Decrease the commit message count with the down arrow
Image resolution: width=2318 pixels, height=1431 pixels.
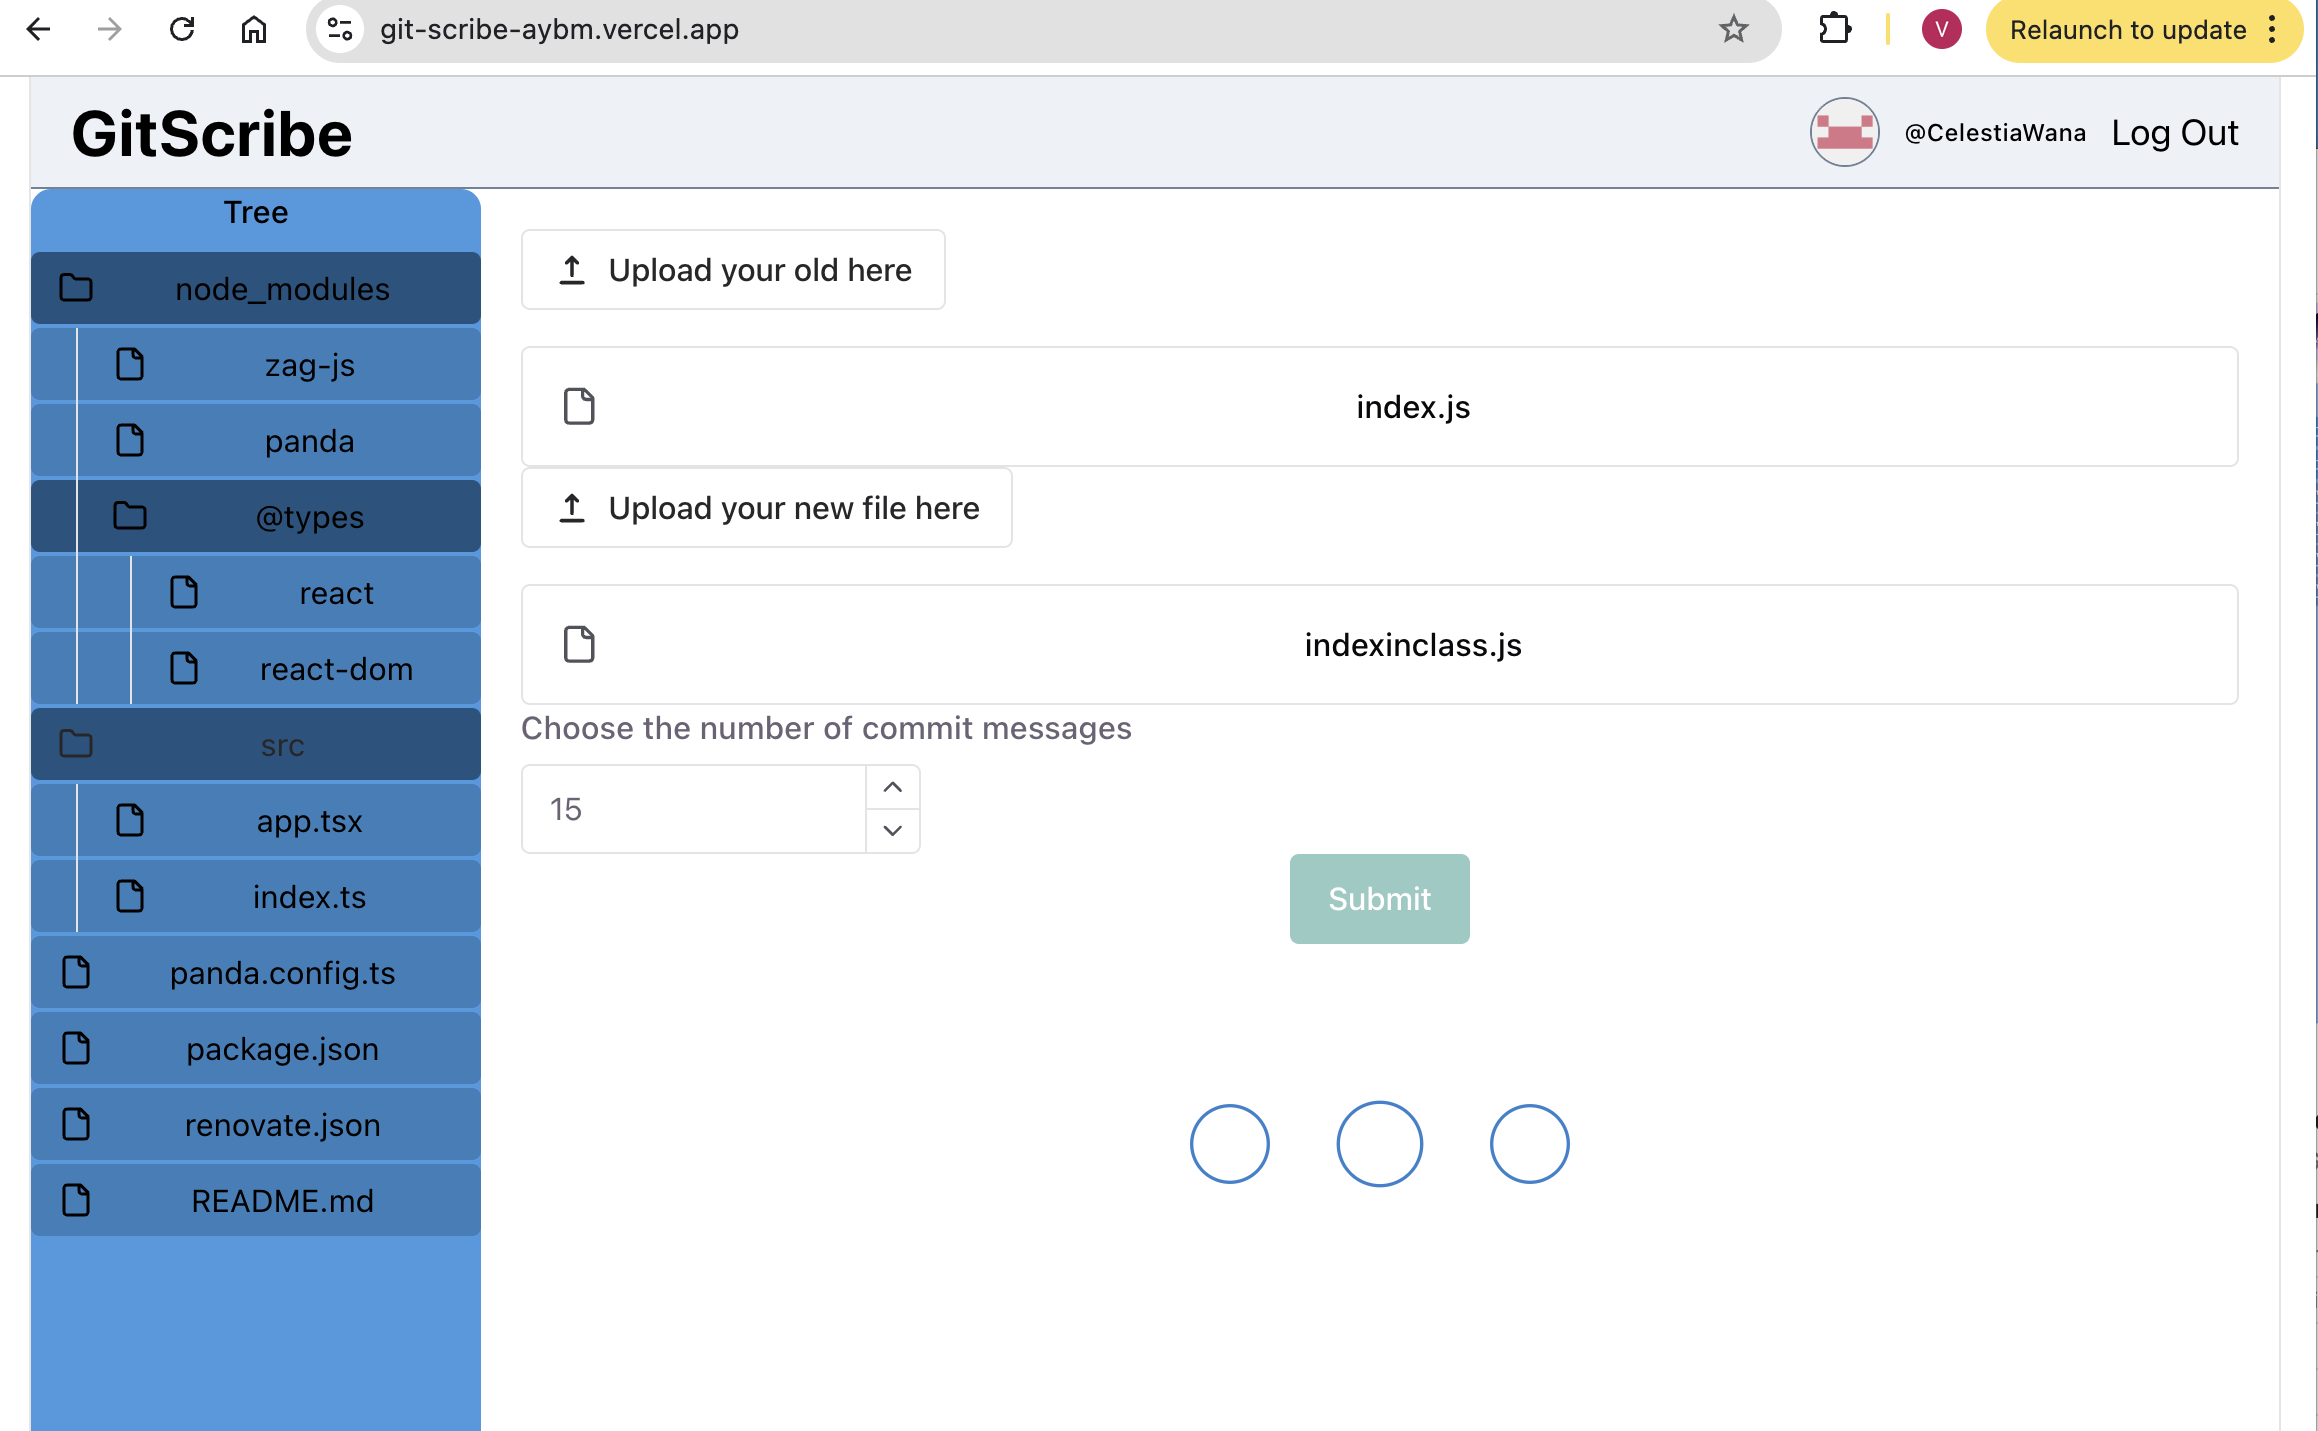coord(892,831)
